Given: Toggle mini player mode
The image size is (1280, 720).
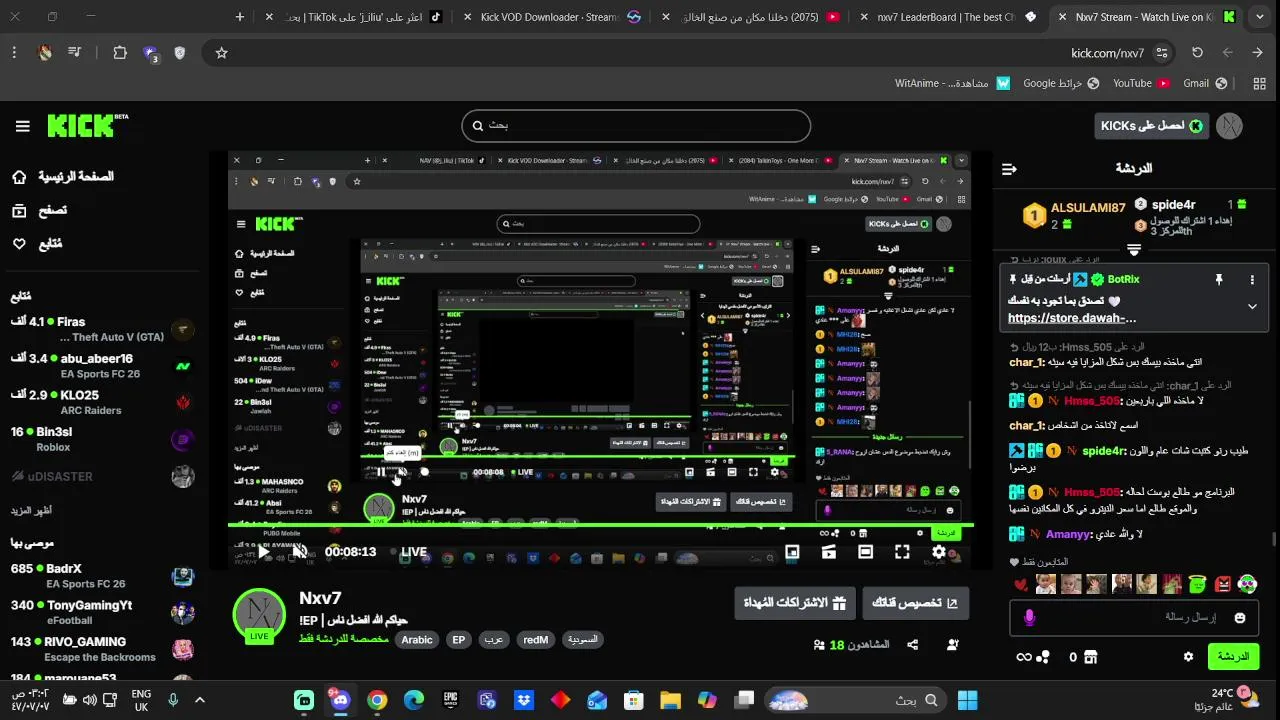Looking at the screenshot, I should coord(793,551).
